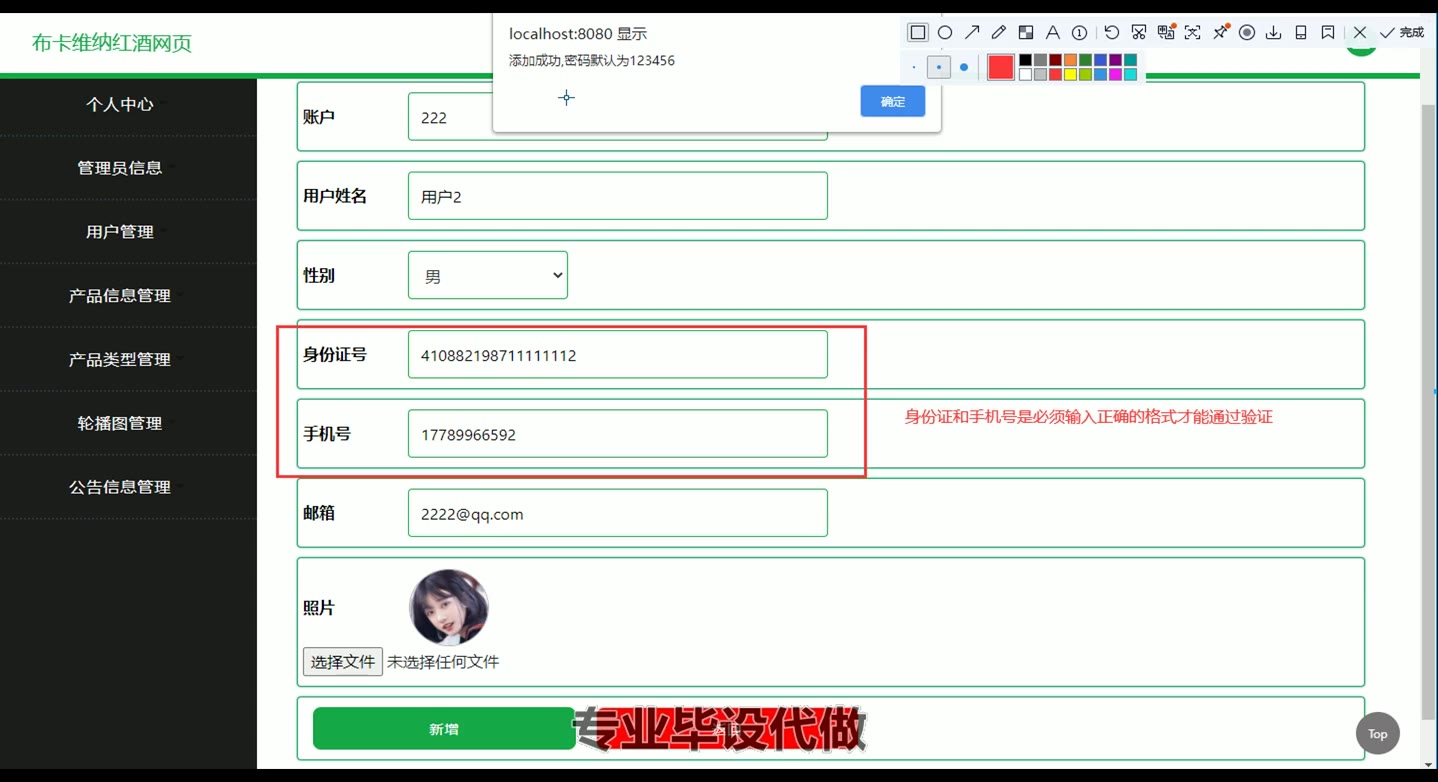Save the screenshot with the download icon
This screenshot has height=782, width=1438.
1274,32
